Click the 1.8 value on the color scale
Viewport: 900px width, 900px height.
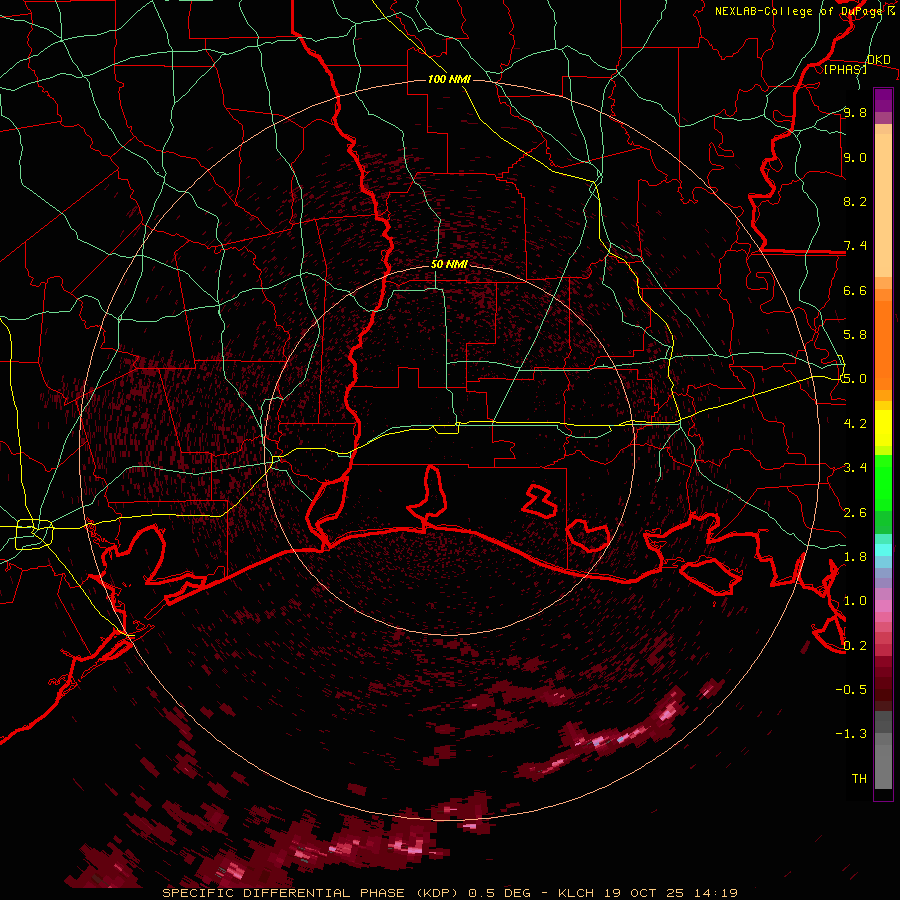(855, 557)
